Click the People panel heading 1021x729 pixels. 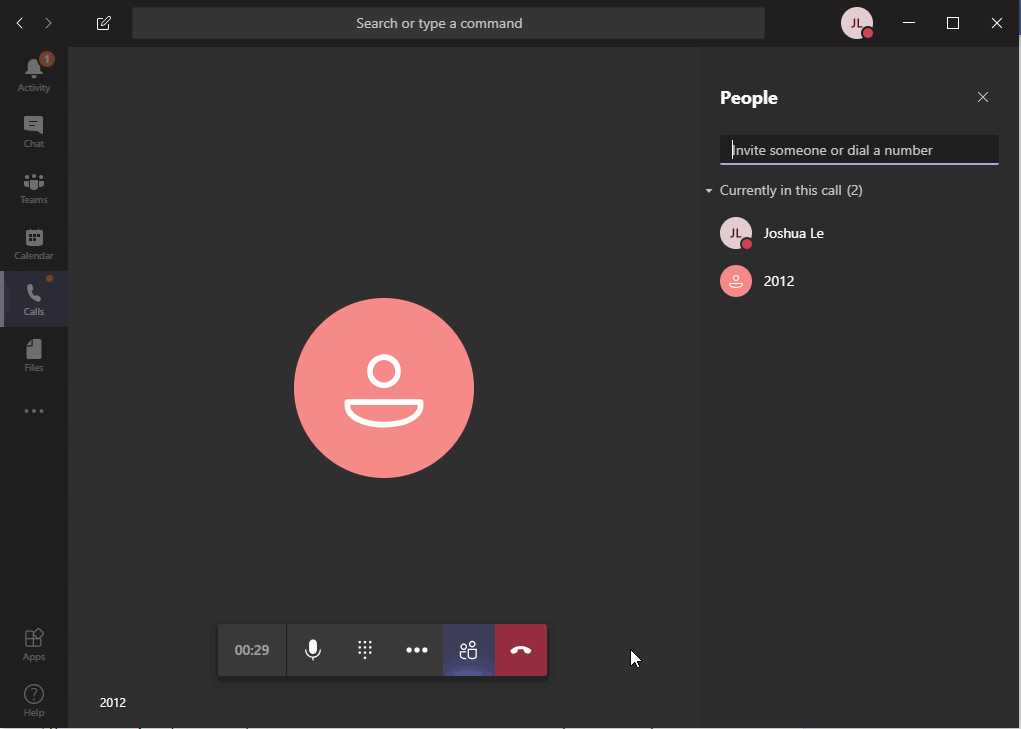point(749,98)
